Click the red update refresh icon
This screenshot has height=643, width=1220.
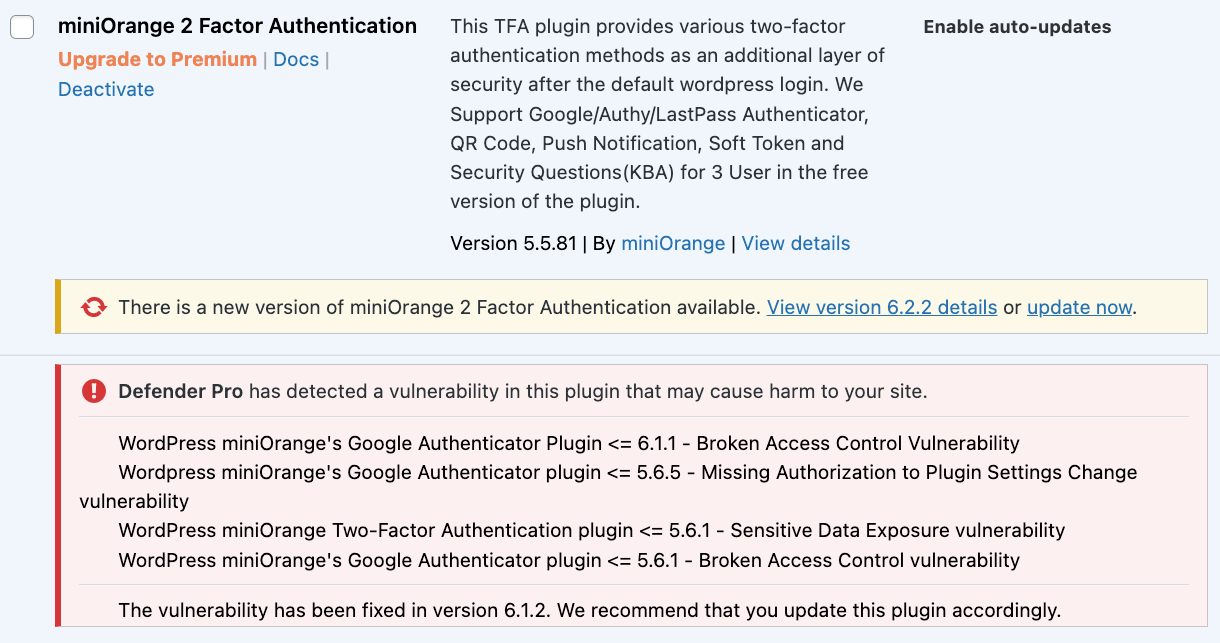point(94,307)
